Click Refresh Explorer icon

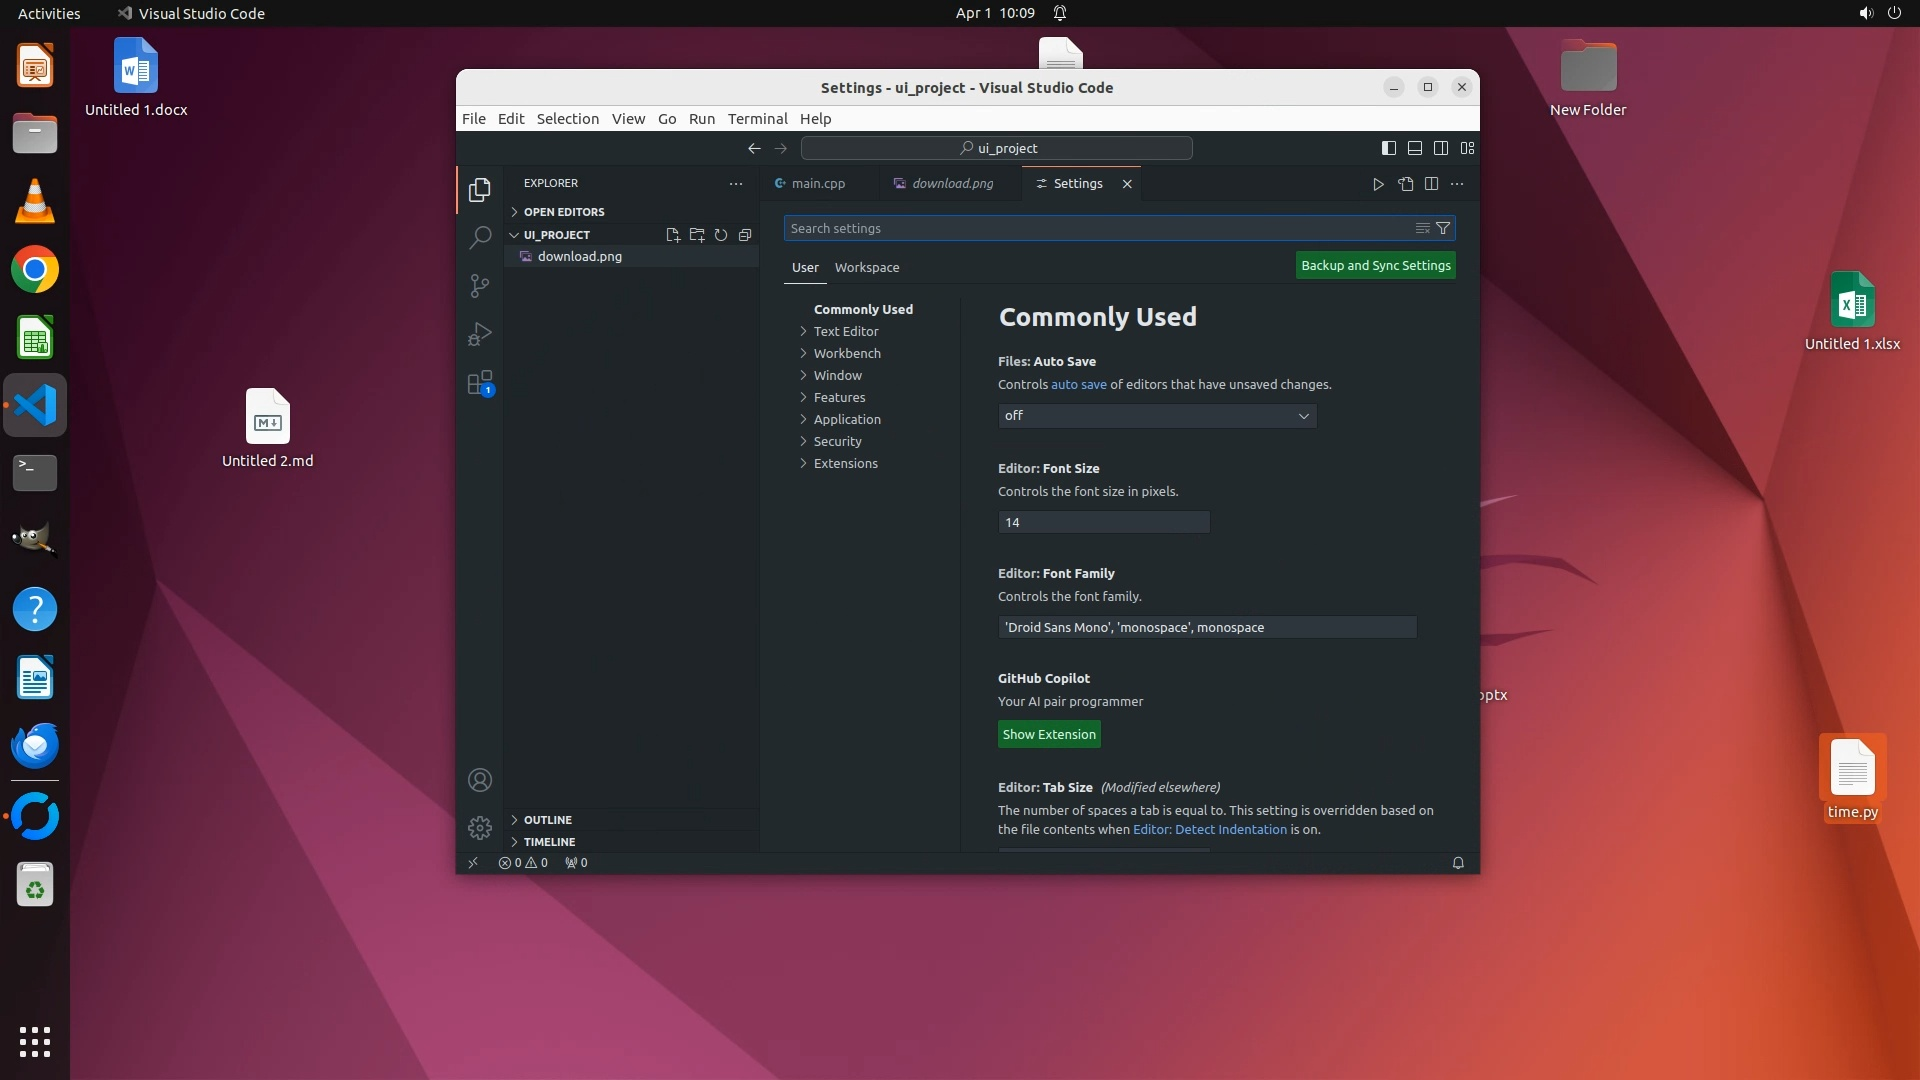point(721,235)
